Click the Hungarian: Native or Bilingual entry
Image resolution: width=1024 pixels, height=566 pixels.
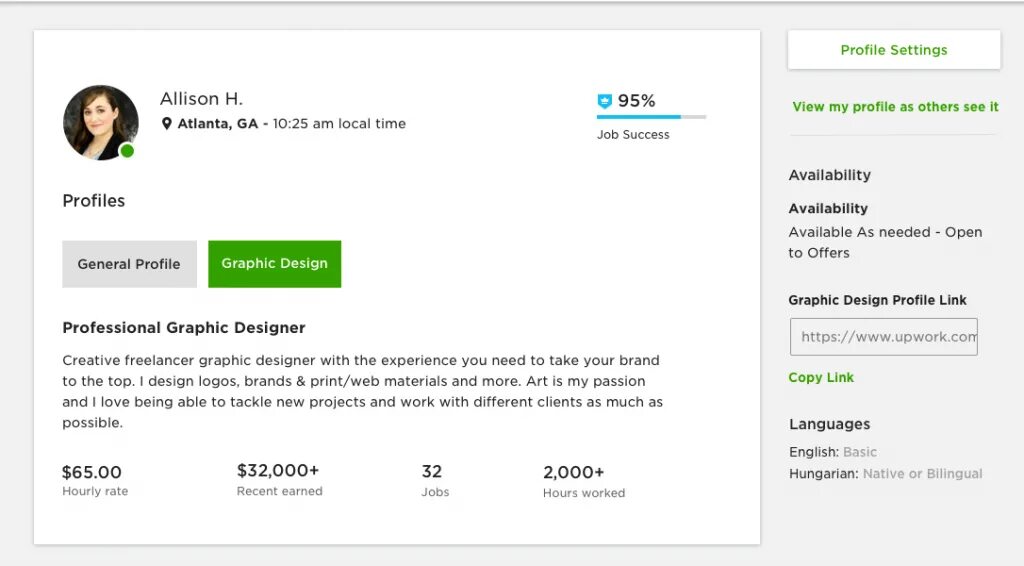(885, 473)
